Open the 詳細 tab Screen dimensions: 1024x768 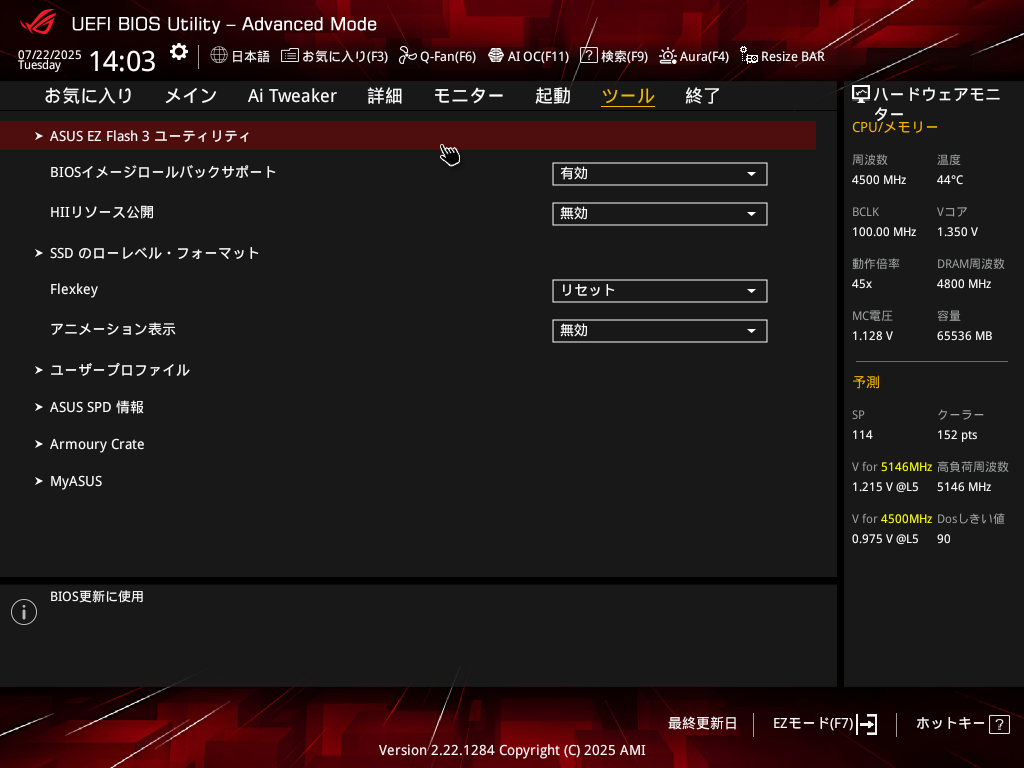pyautogui.click(x=385, y=96)
